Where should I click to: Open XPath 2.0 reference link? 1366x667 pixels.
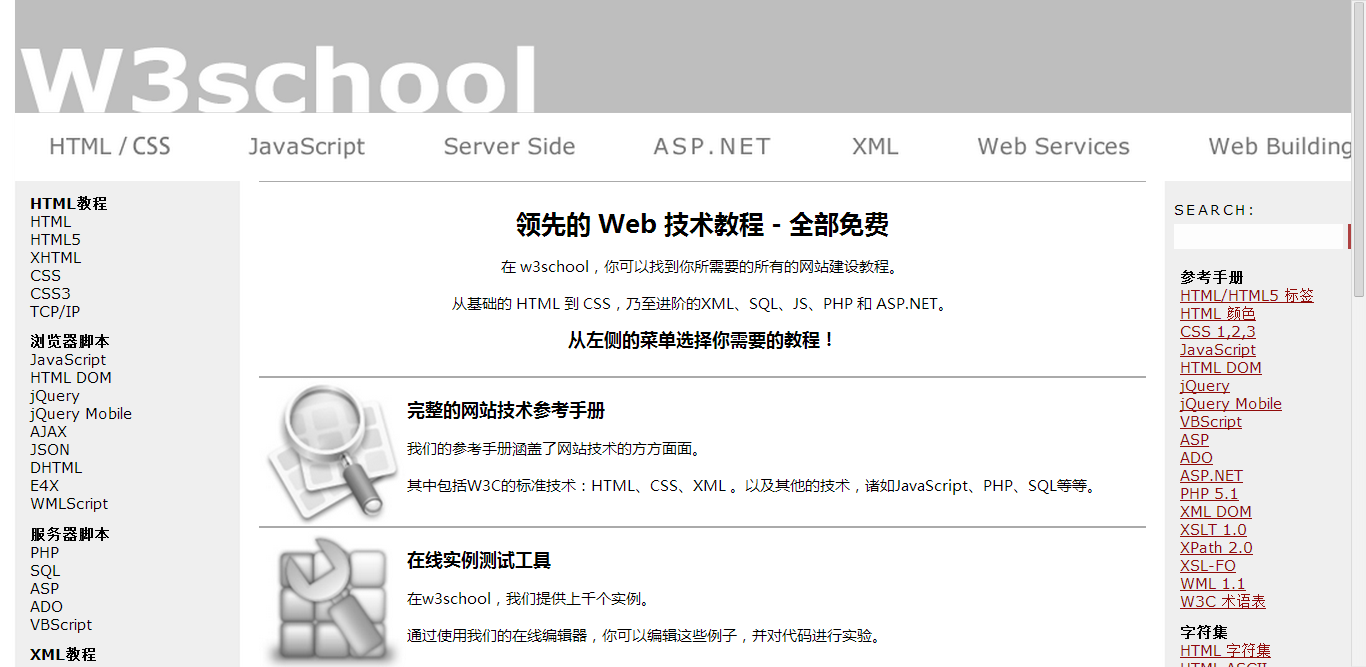click(1216, 548)
